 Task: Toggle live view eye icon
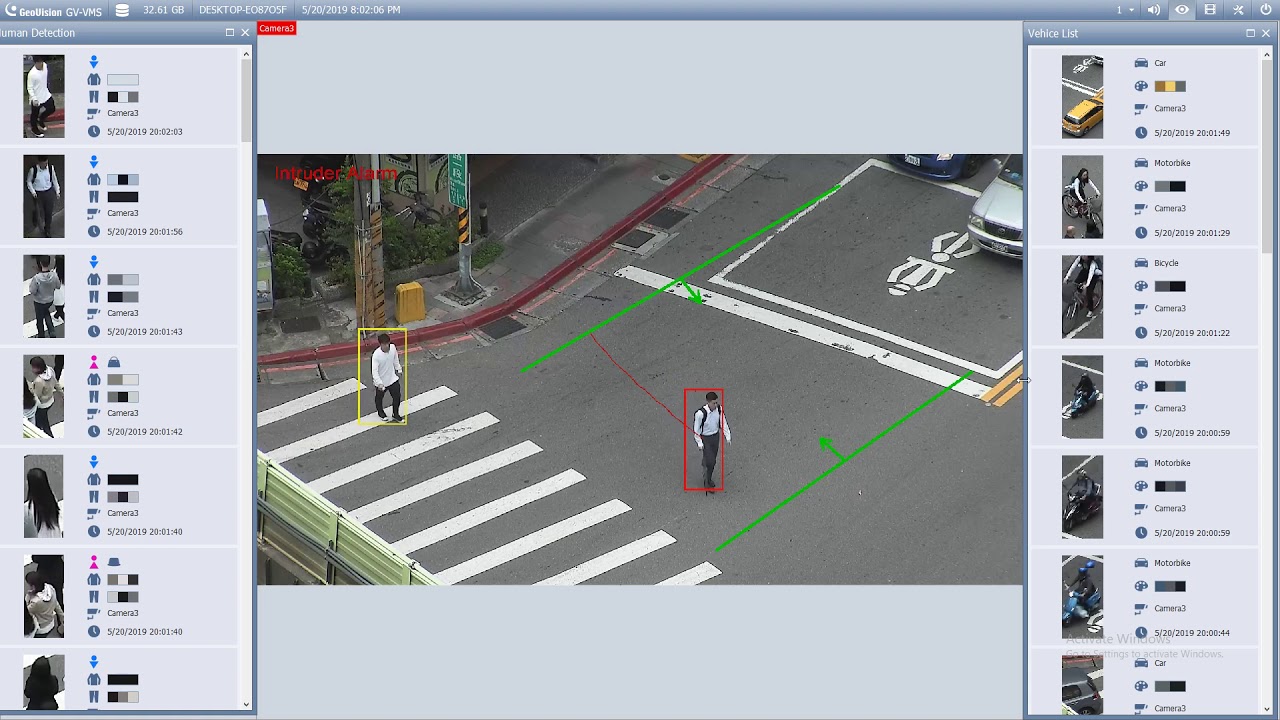click(1182, 10)
